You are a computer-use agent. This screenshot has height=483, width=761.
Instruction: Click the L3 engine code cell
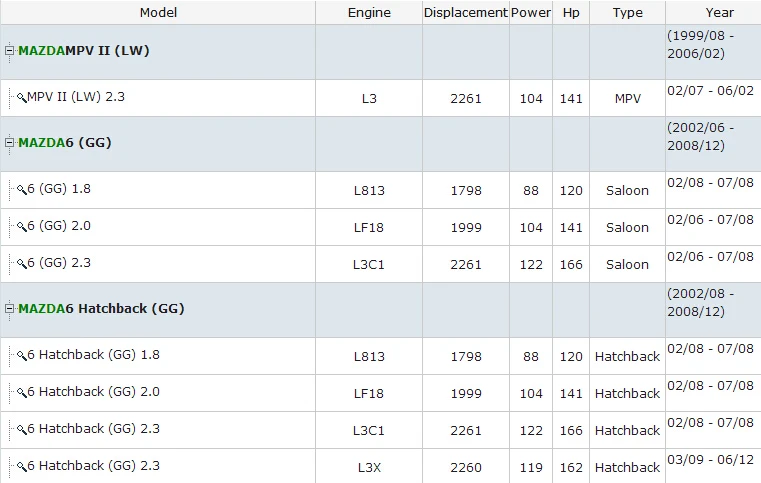(x=369, y=99)
